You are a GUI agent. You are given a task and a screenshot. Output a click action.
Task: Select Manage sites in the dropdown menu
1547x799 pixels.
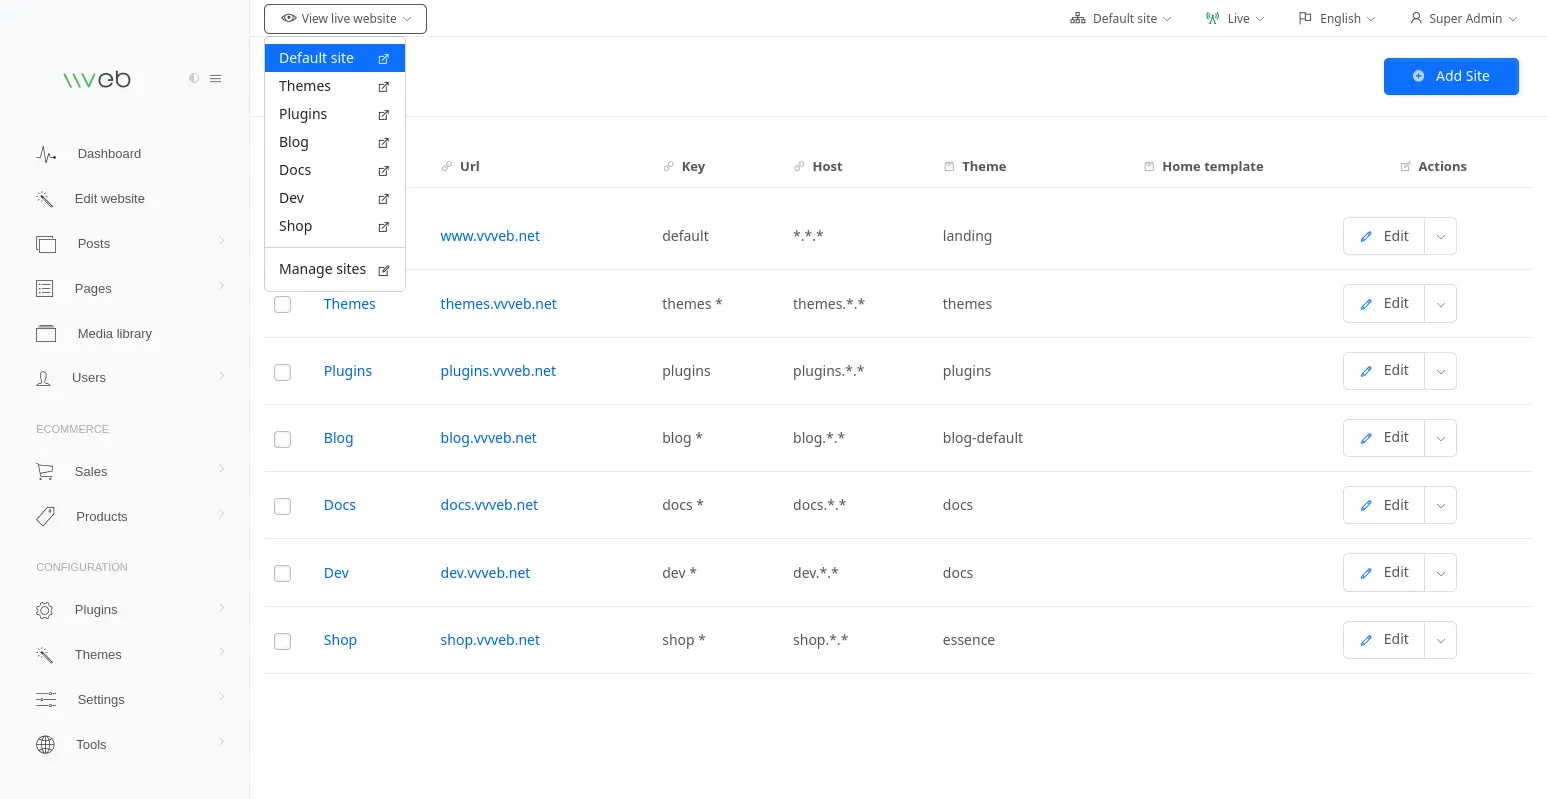tap(322, 269)
